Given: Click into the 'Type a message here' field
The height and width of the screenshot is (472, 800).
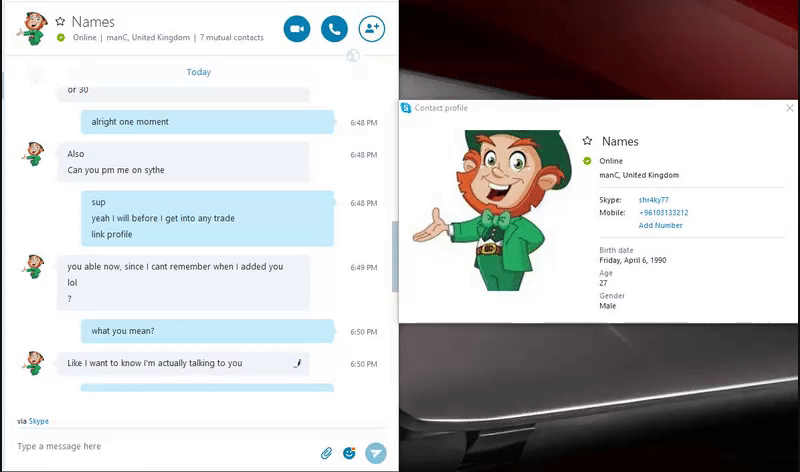Looking at the screenshot, I should (163, 446).
